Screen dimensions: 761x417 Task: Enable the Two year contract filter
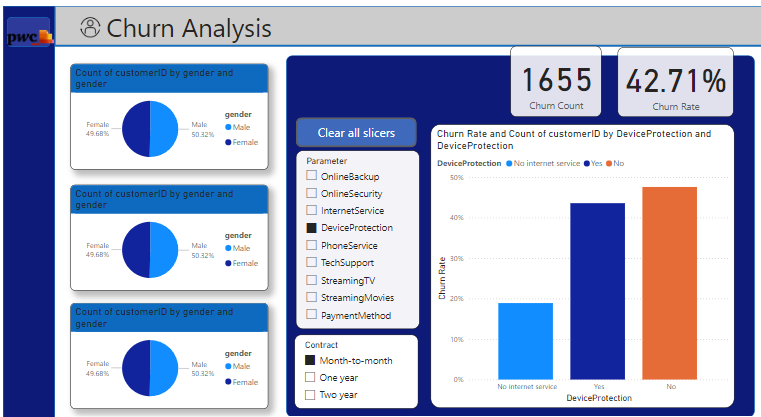coord(310,395)
